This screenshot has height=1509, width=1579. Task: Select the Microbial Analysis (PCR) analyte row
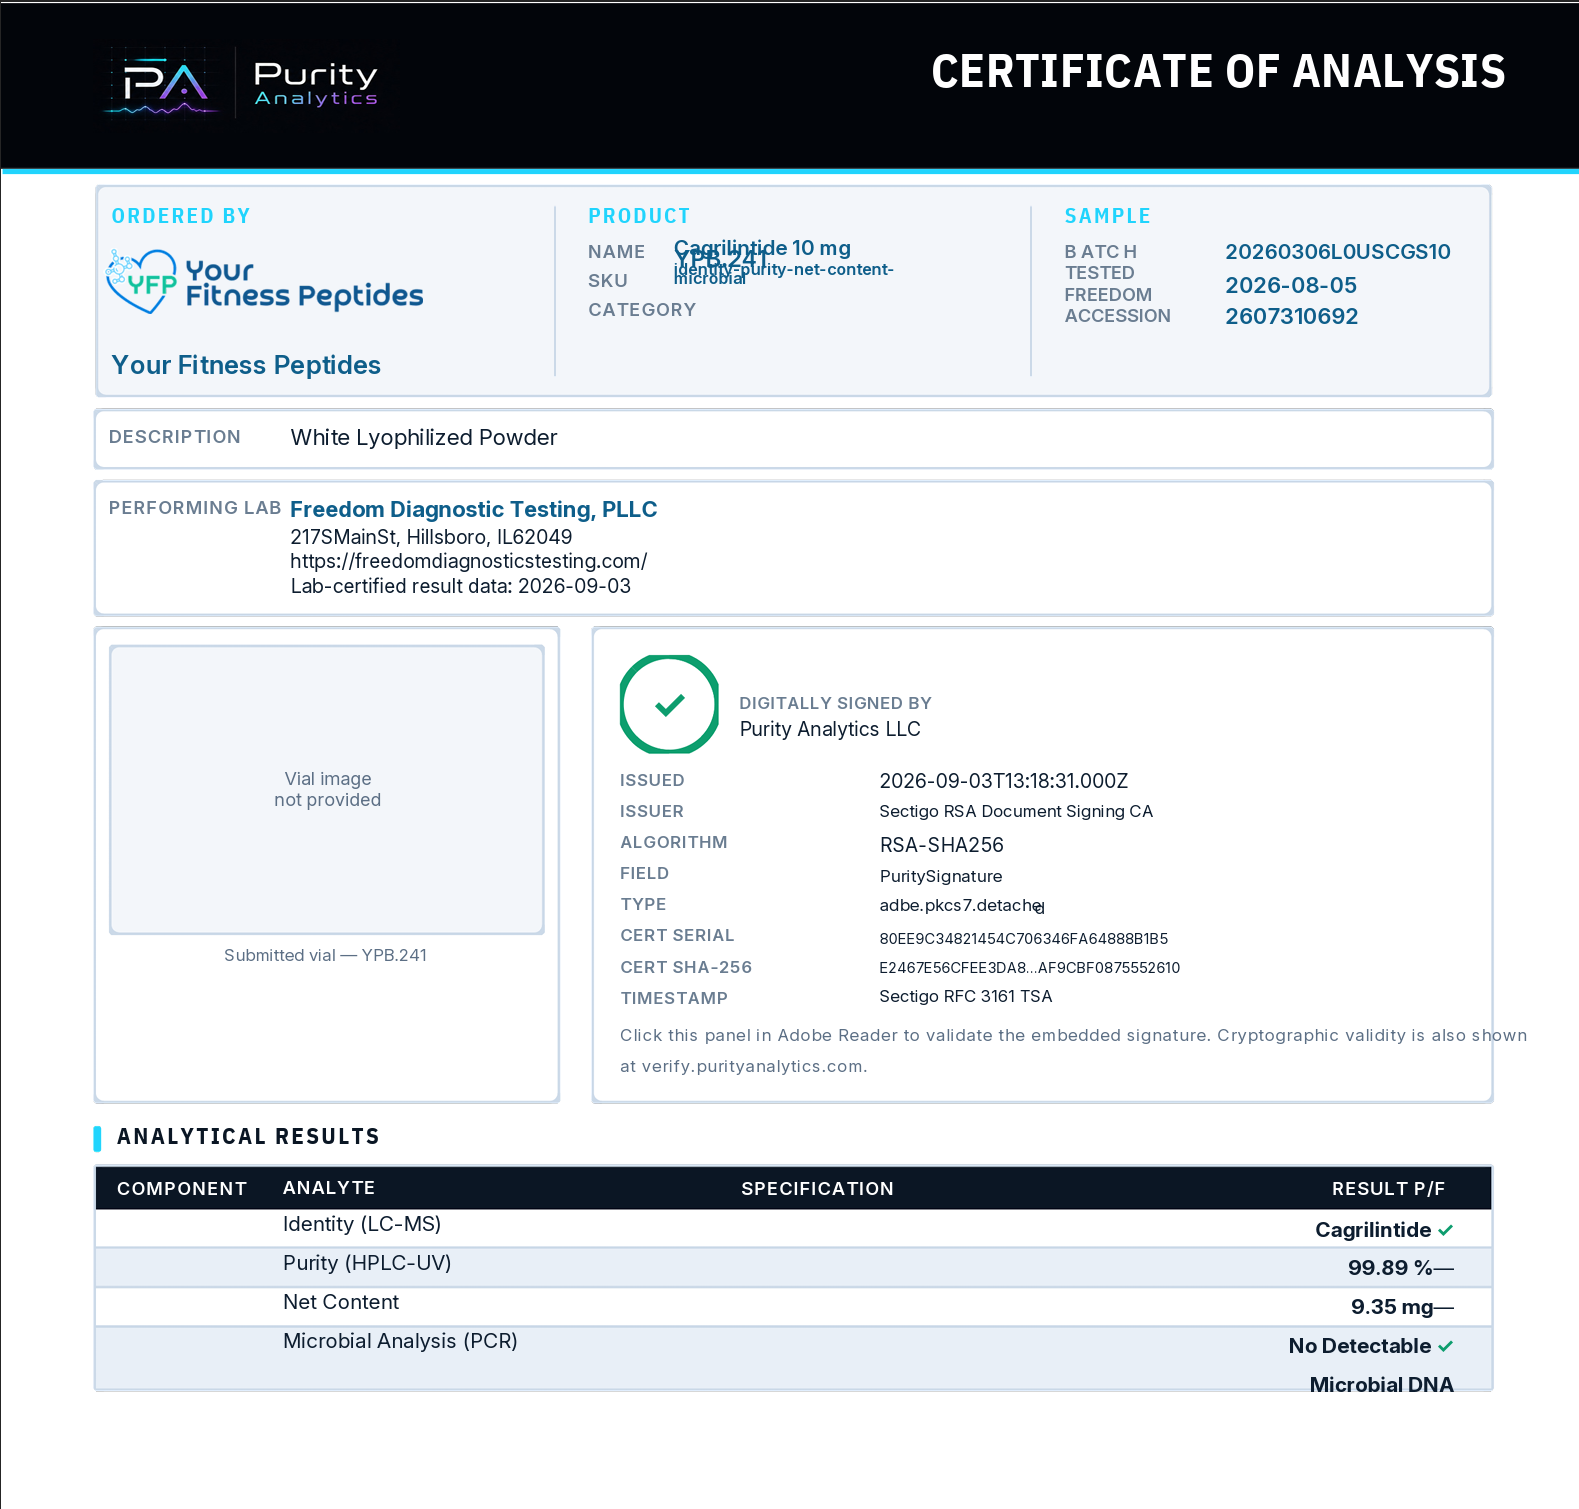click(793, 1358)
